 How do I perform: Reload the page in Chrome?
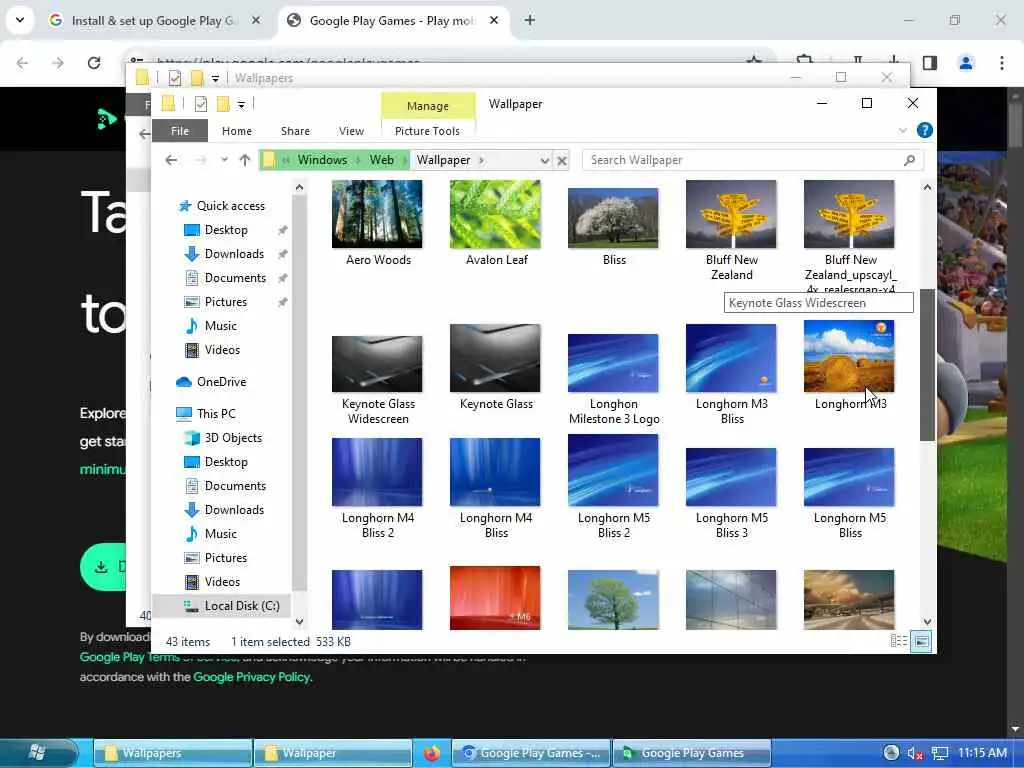coord(94,63)
